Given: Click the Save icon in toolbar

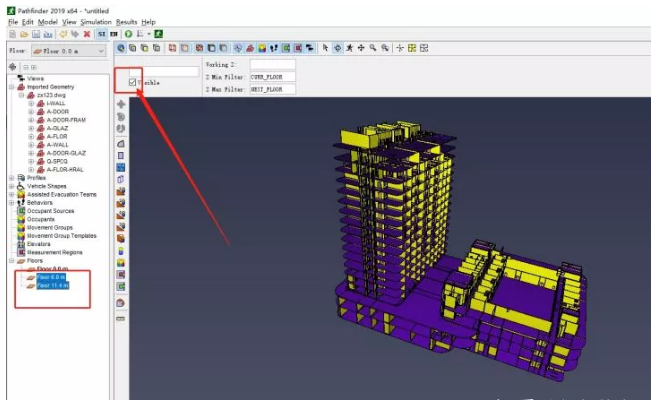Looking at the screenshot, I should [x=37, y=34].
